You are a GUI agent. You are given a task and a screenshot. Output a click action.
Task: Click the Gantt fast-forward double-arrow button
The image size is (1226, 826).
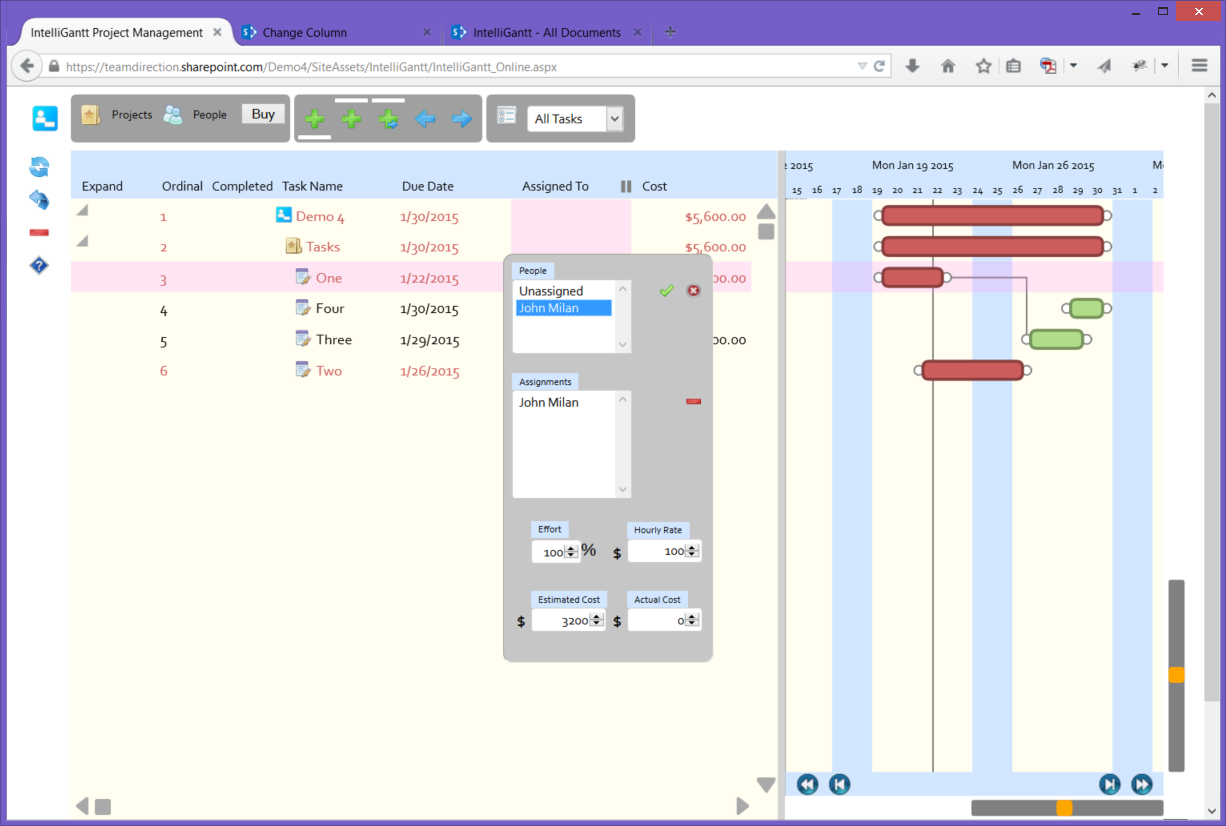1142,785
